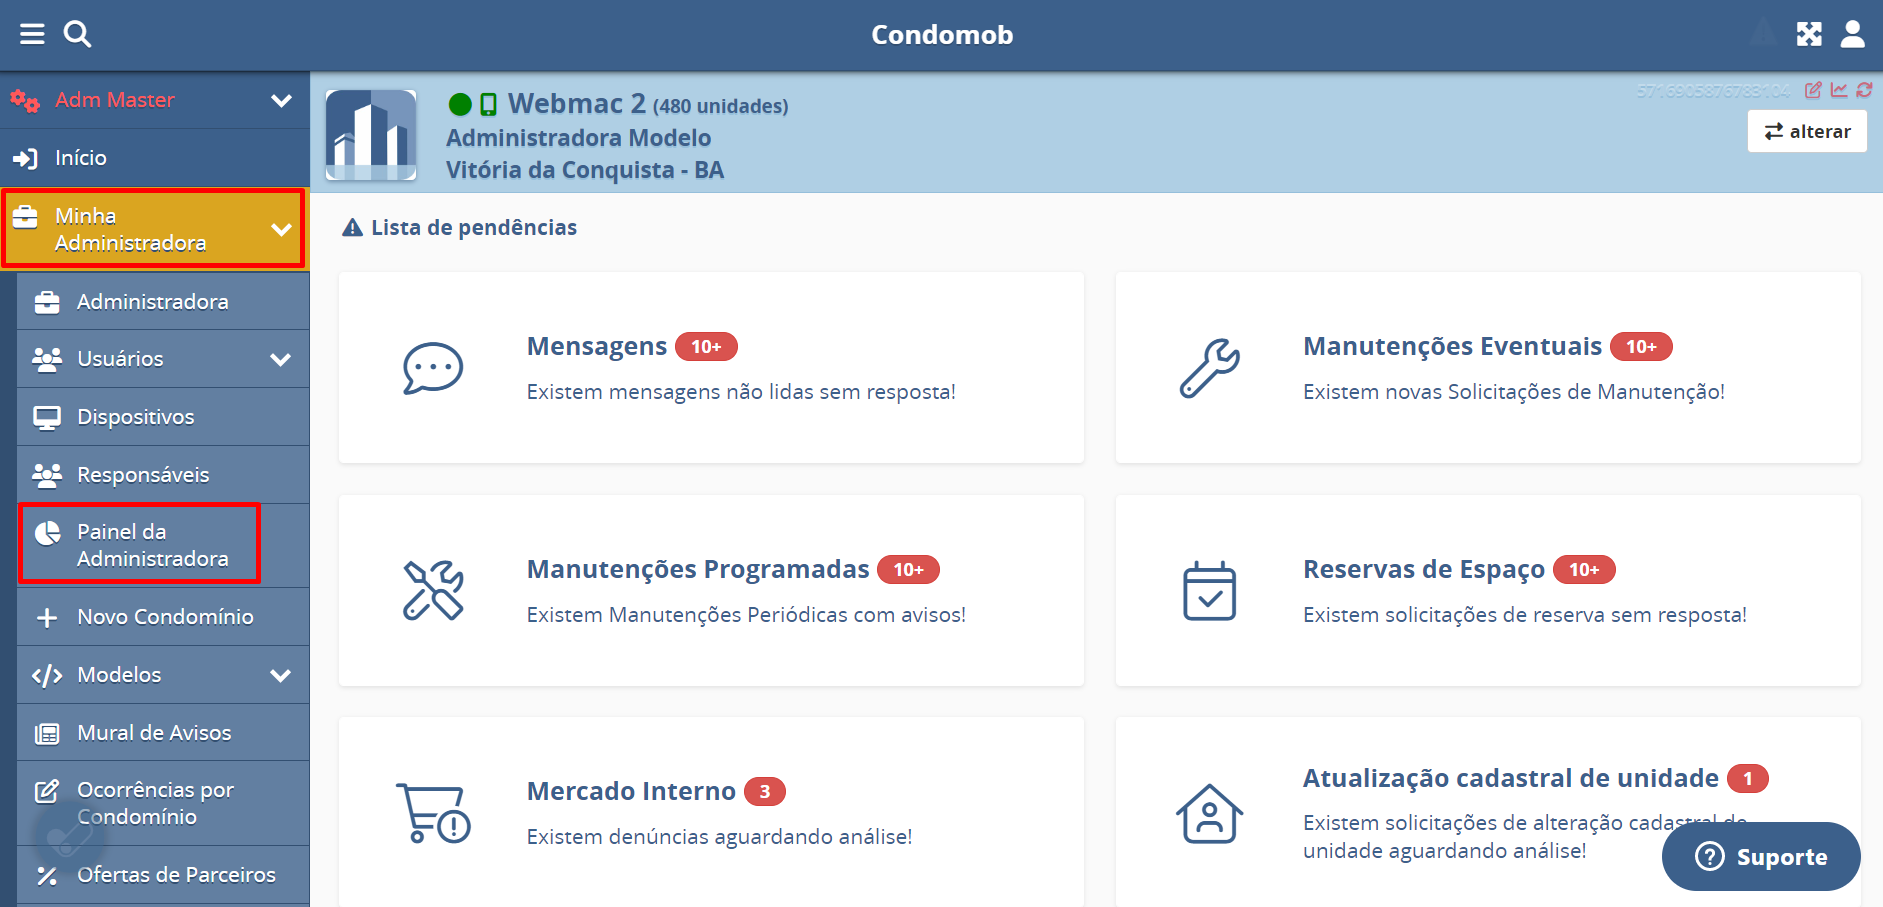Click the Webmac 2 condominium building logo

point(371,135)
